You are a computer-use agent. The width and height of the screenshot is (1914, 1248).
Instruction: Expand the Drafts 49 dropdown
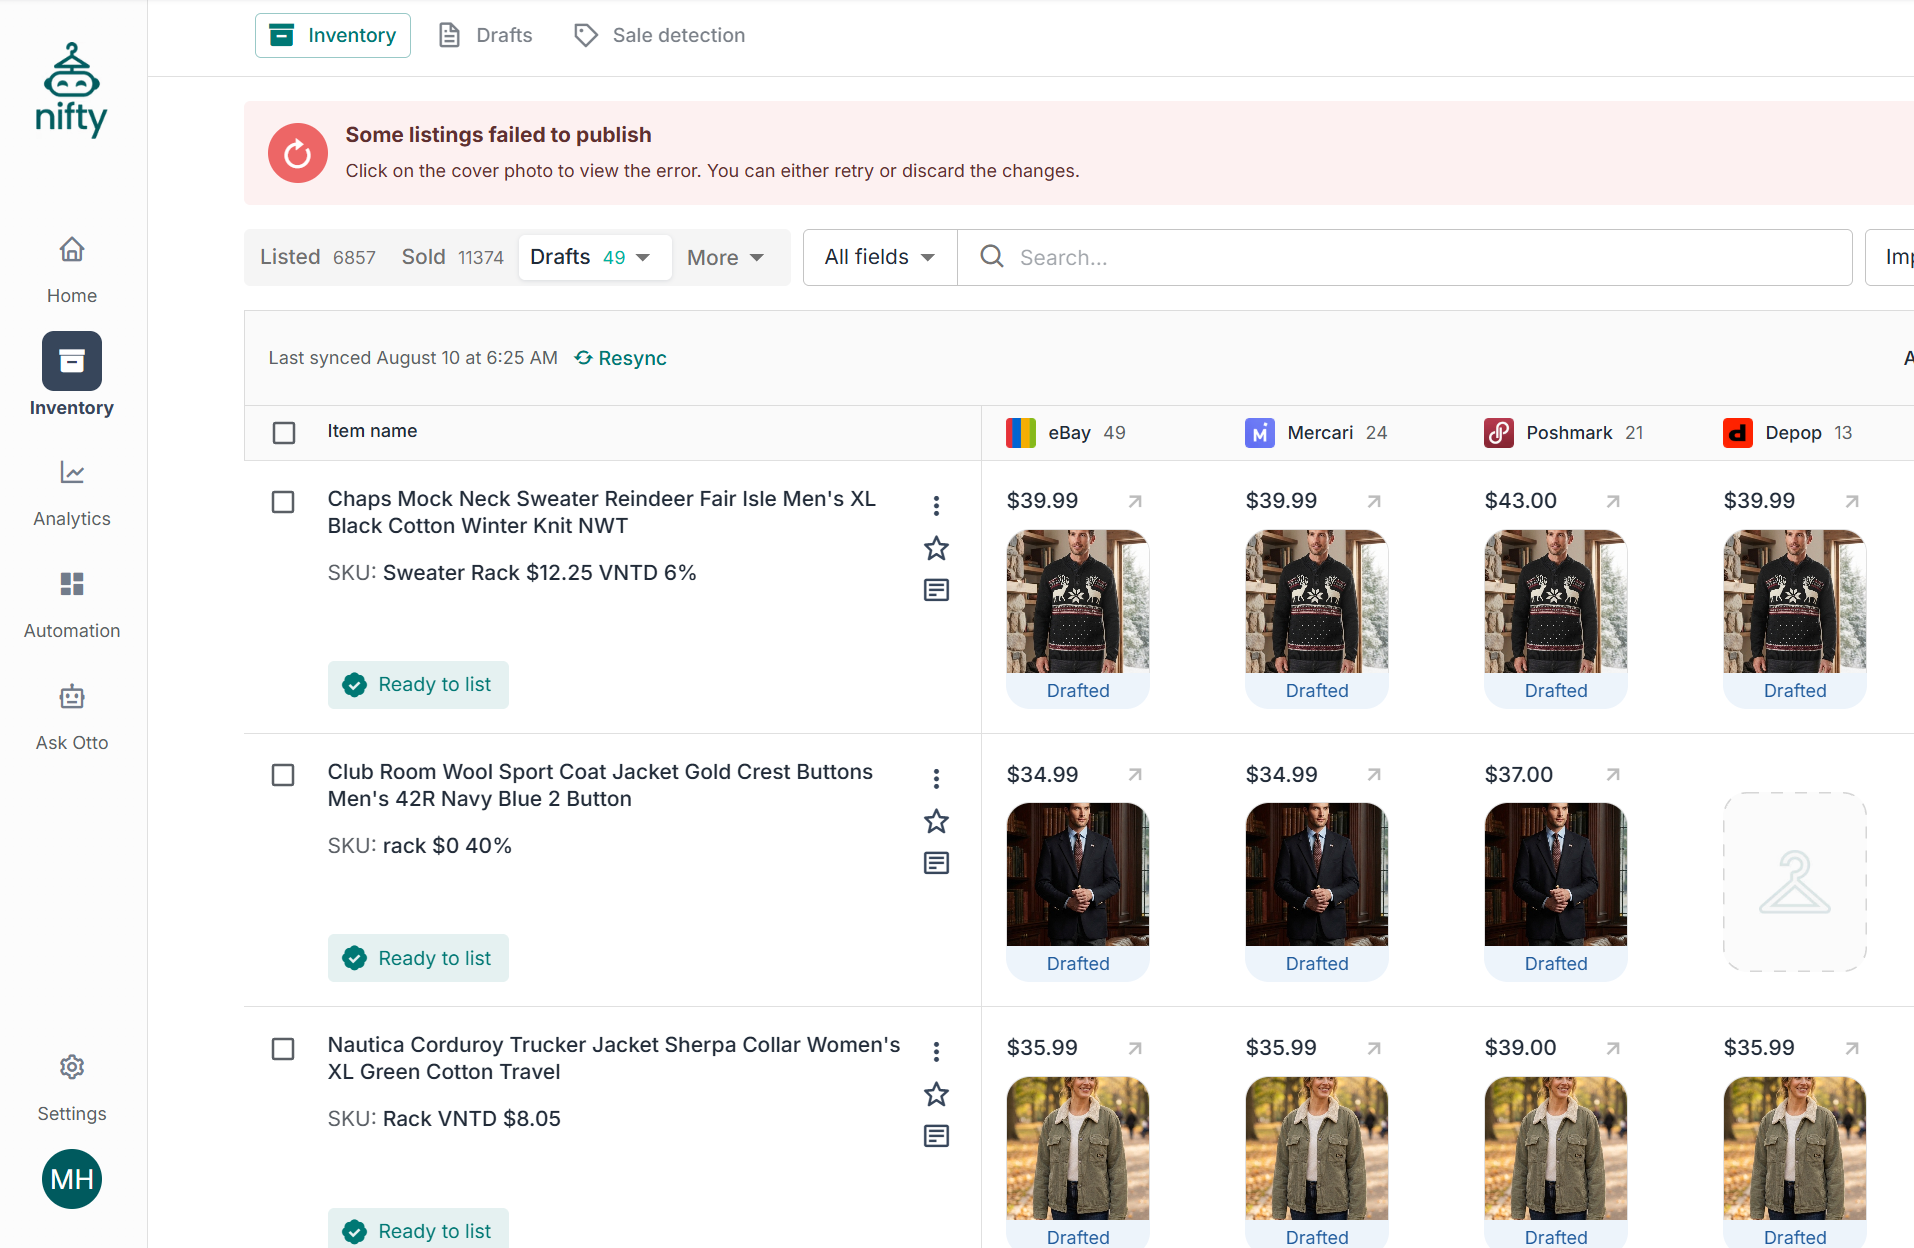(594, 257)
